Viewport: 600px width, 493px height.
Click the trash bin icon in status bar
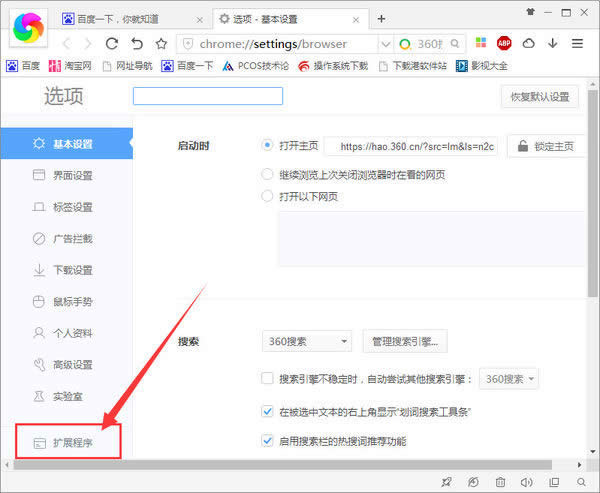pyautogui.click(x=501, y=482)
